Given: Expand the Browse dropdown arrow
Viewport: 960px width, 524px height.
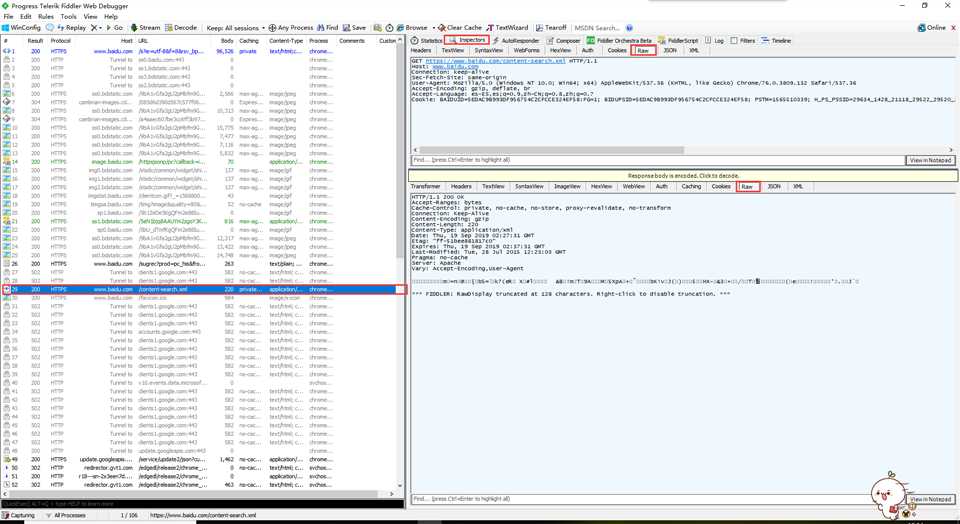Looking at the screenshot, I should 433,28.
